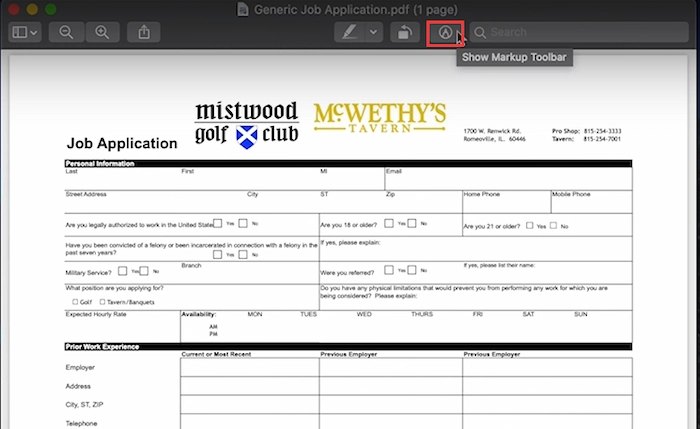This screenshot has width=700, height=429.
Task: Click the 1700 W. Renwick Rd. address text
Action: (x=492, y=131)
